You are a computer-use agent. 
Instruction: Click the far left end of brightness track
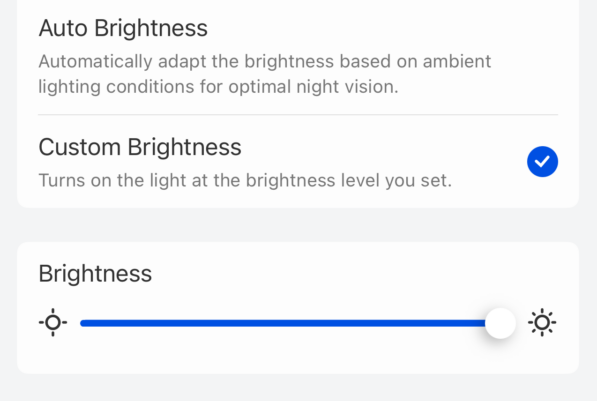point(83,323)
